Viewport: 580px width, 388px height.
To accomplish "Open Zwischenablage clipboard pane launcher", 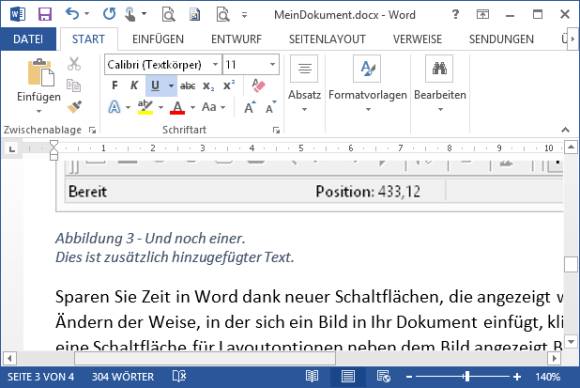I will click(92, 130).
